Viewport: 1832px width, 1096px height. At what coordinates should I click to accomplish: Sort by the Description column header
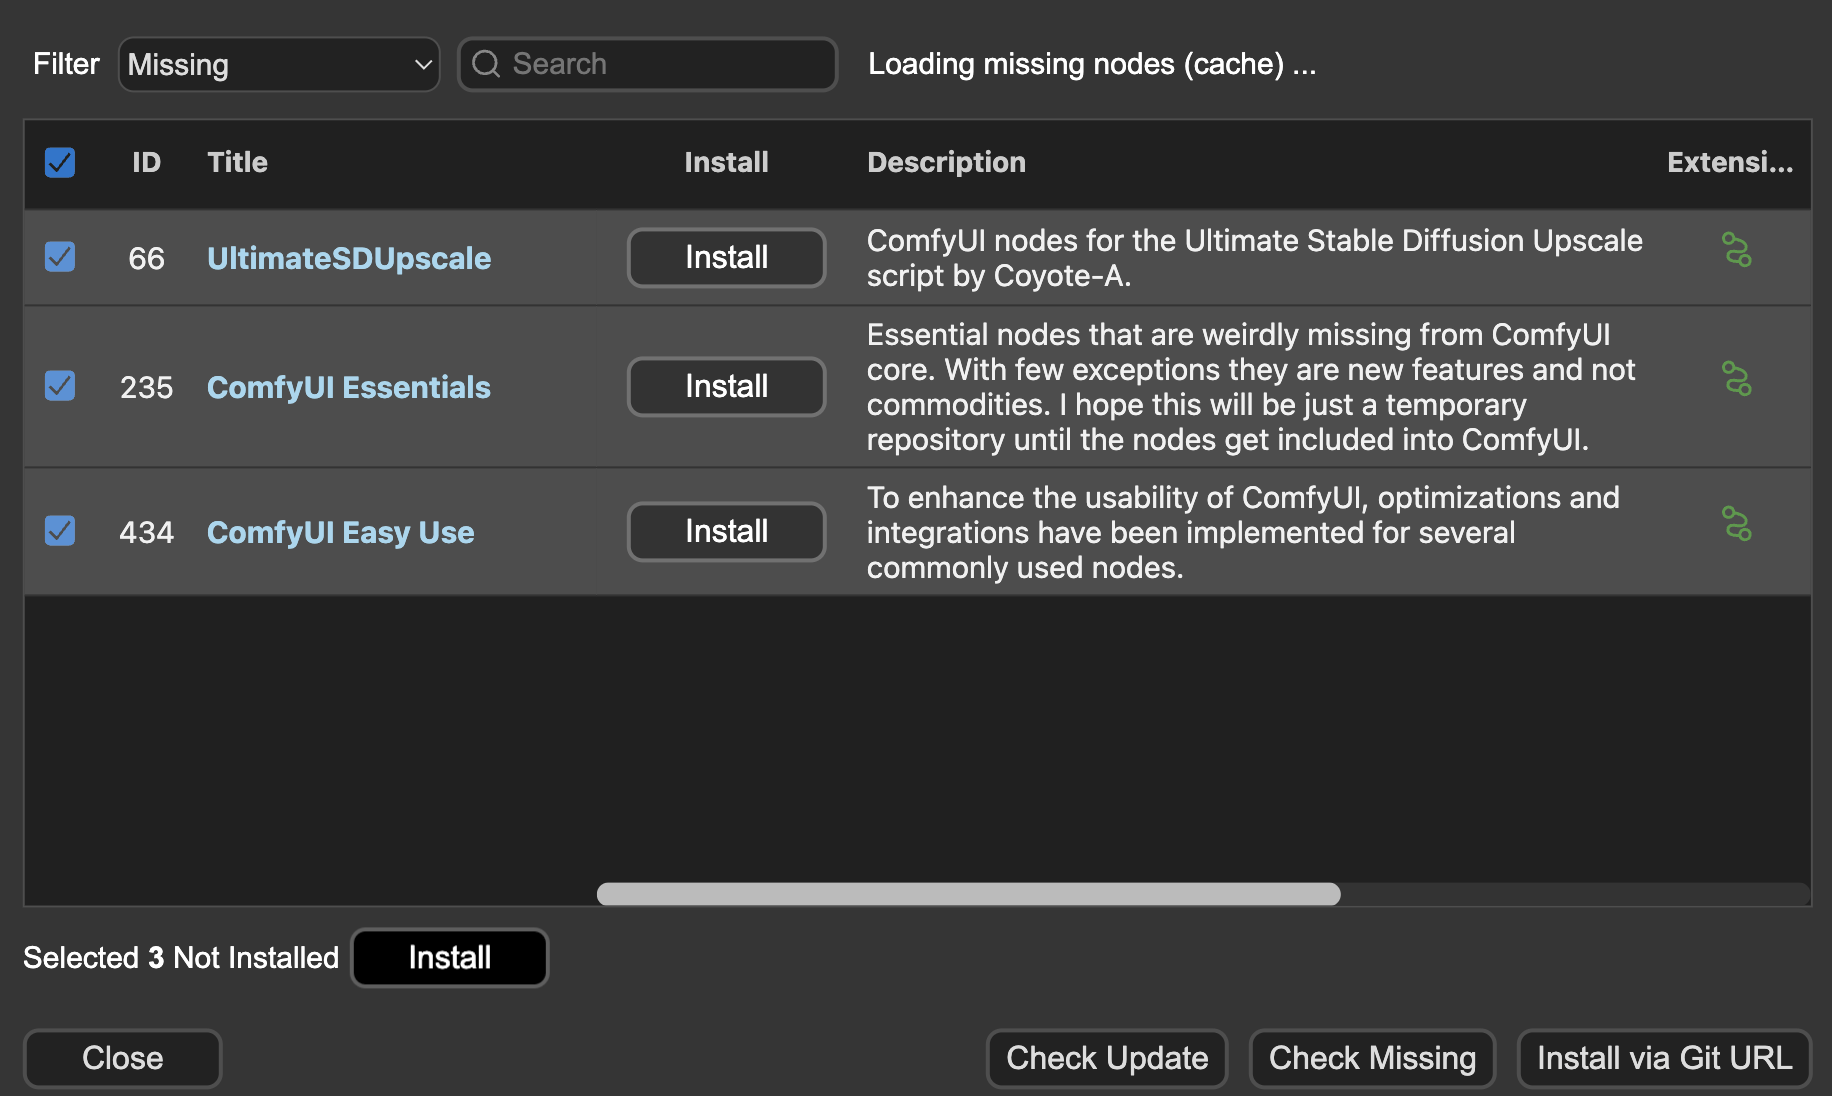click(x=946, y=162)
